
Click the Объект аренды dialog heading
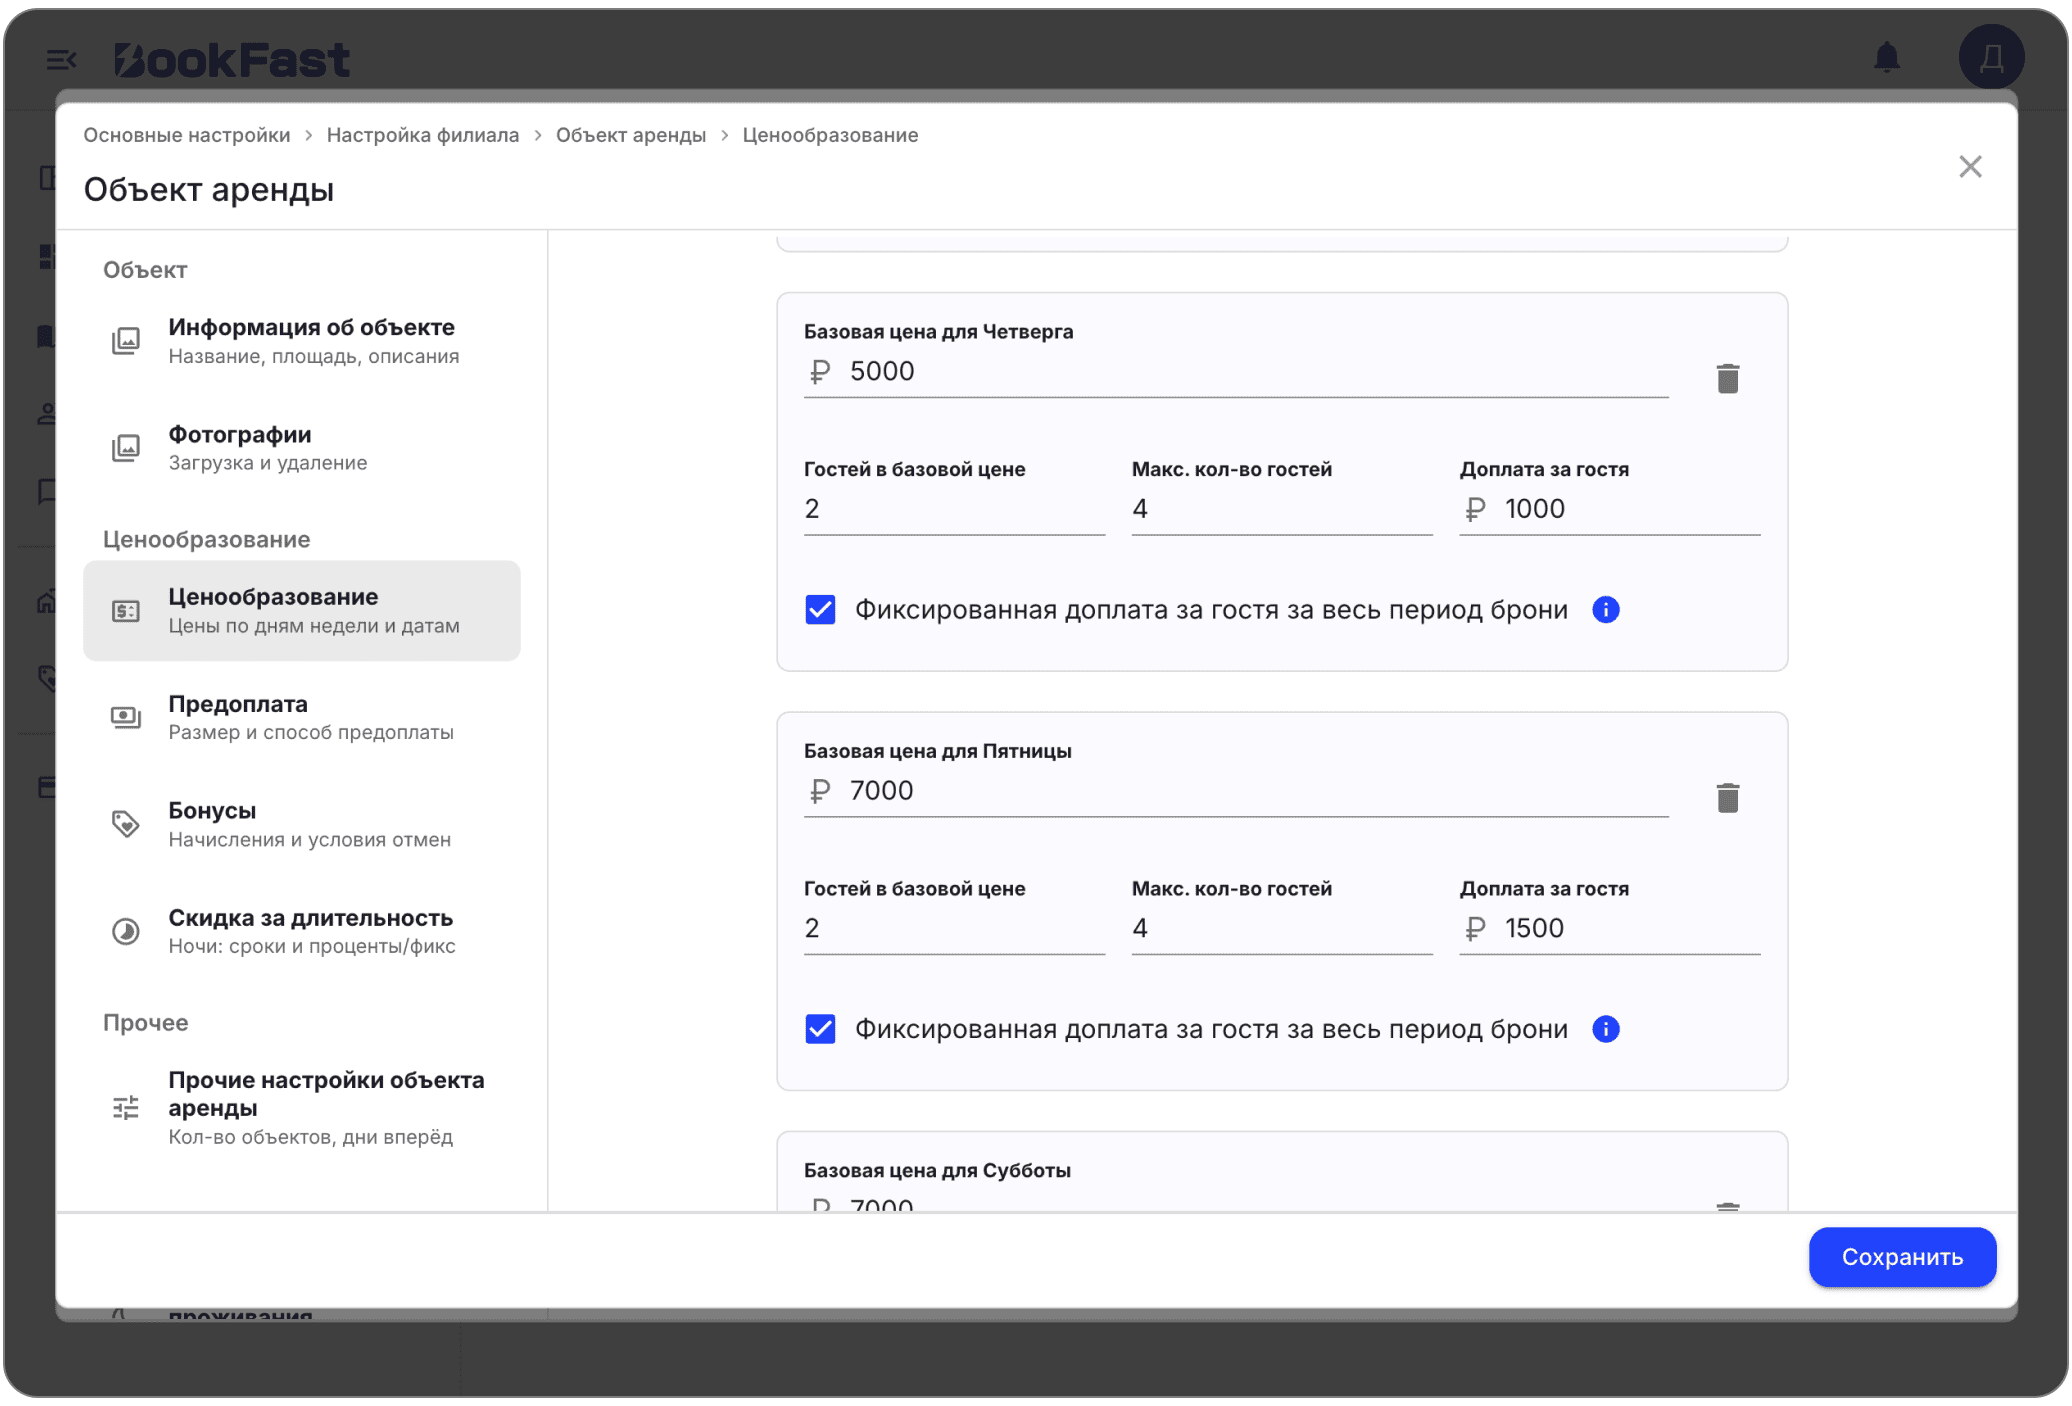pos(209,190)
